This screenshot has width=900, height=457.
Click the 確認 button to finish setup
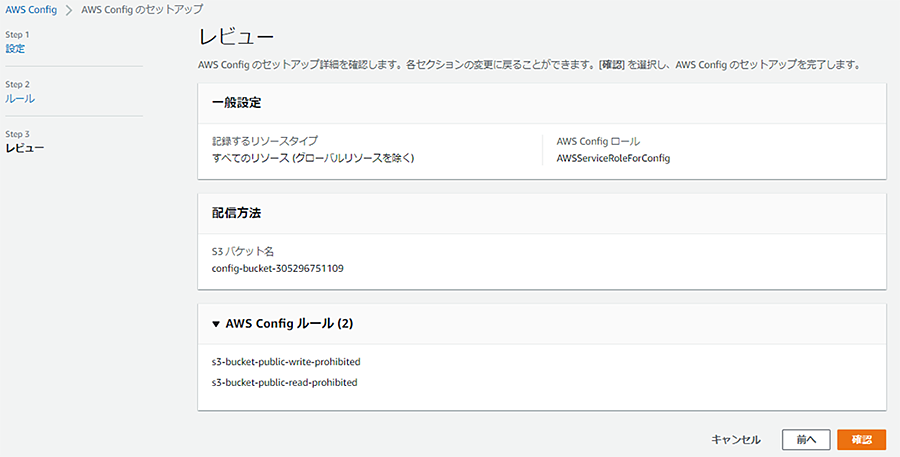pyautogui.click(x=861, y=439)
